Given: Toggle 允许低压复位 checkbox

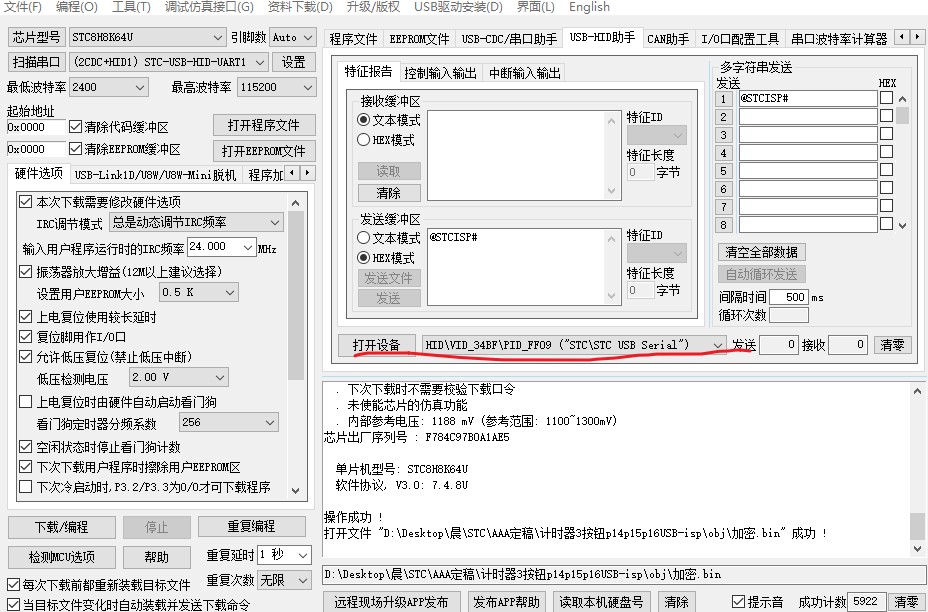Looking at the screenshot, I should [x=25, y=357].
